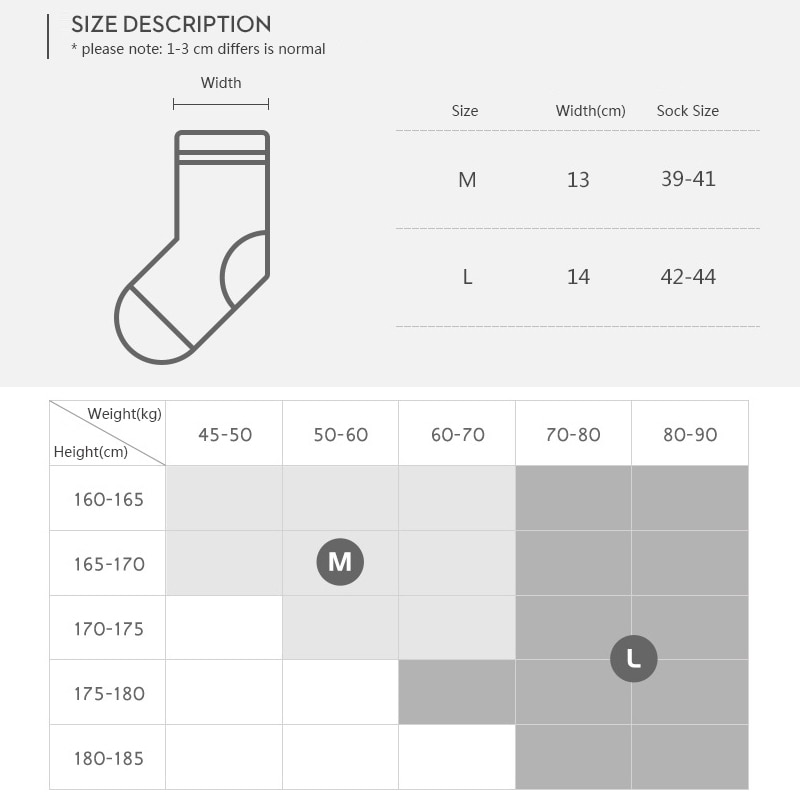Select the 180-185 height row label

109,758
